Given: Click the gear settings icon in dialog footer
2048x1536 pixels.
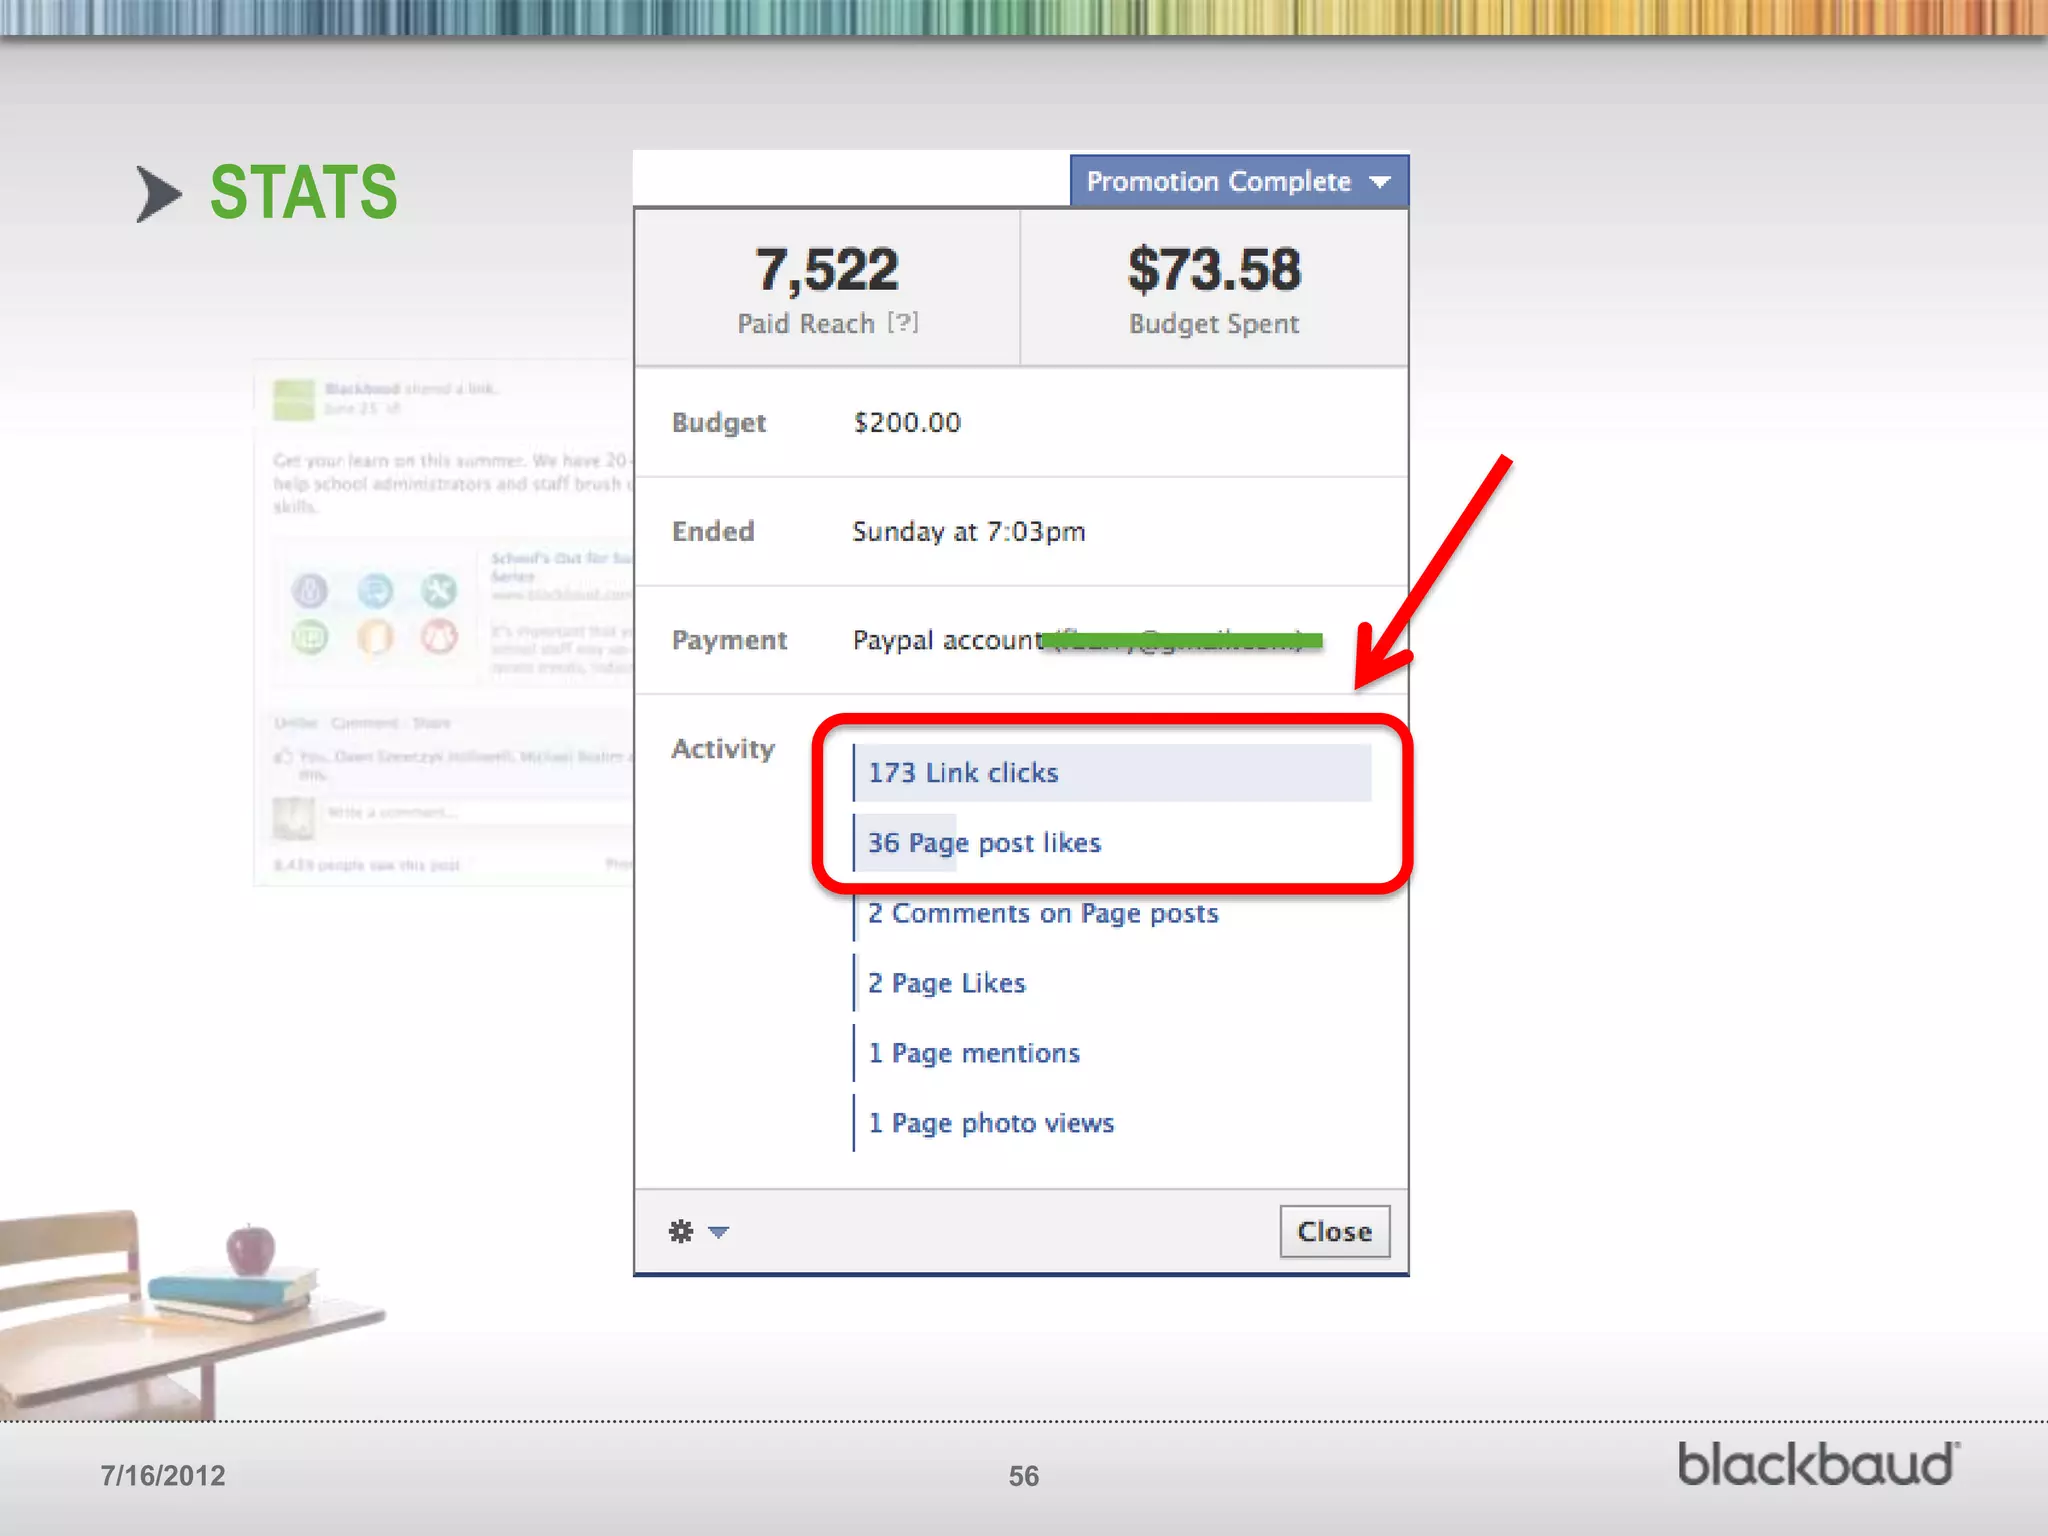Looking at the screenshot, I should coord(681,1231).
